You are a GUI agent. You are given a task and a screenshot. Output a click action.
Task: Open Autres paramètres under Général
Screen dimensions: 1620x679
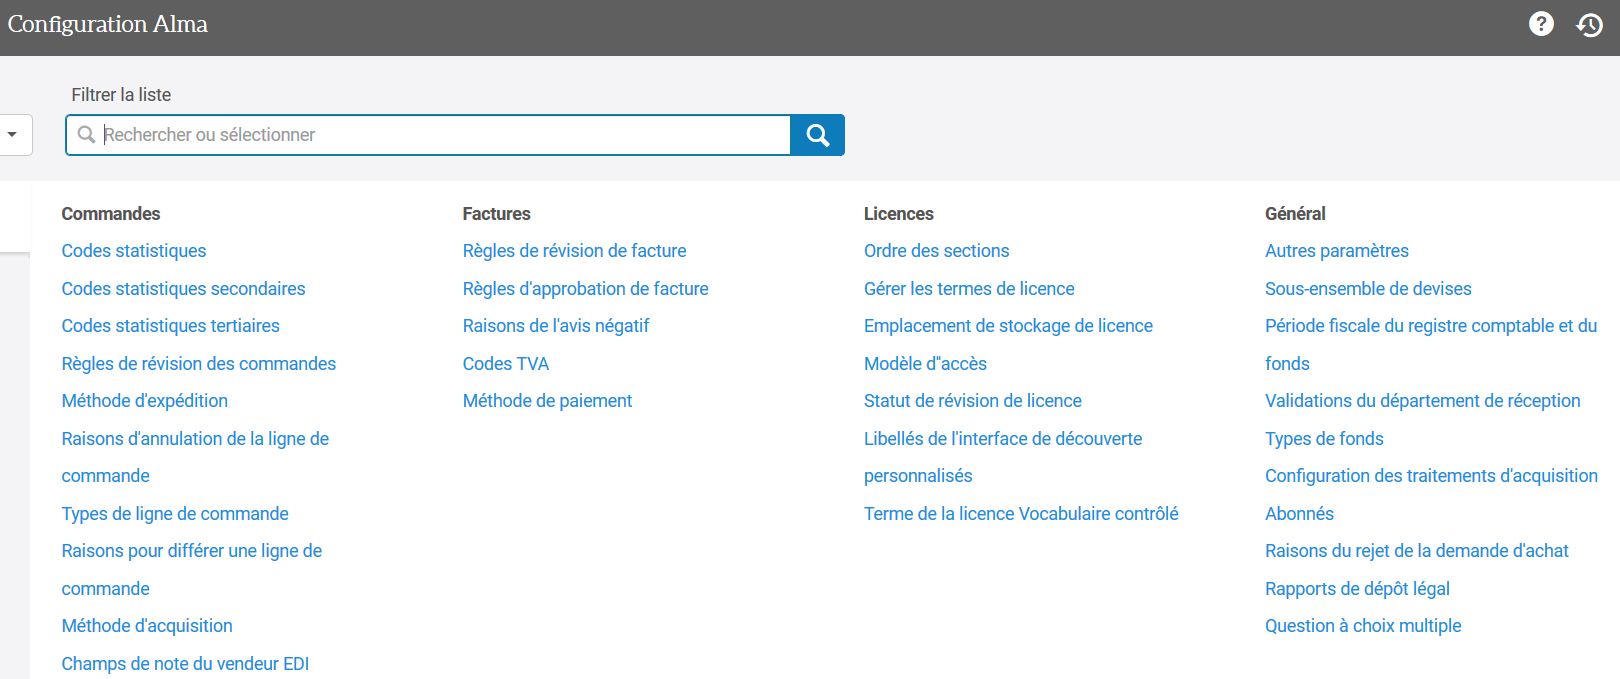[x=1336, y=251]
